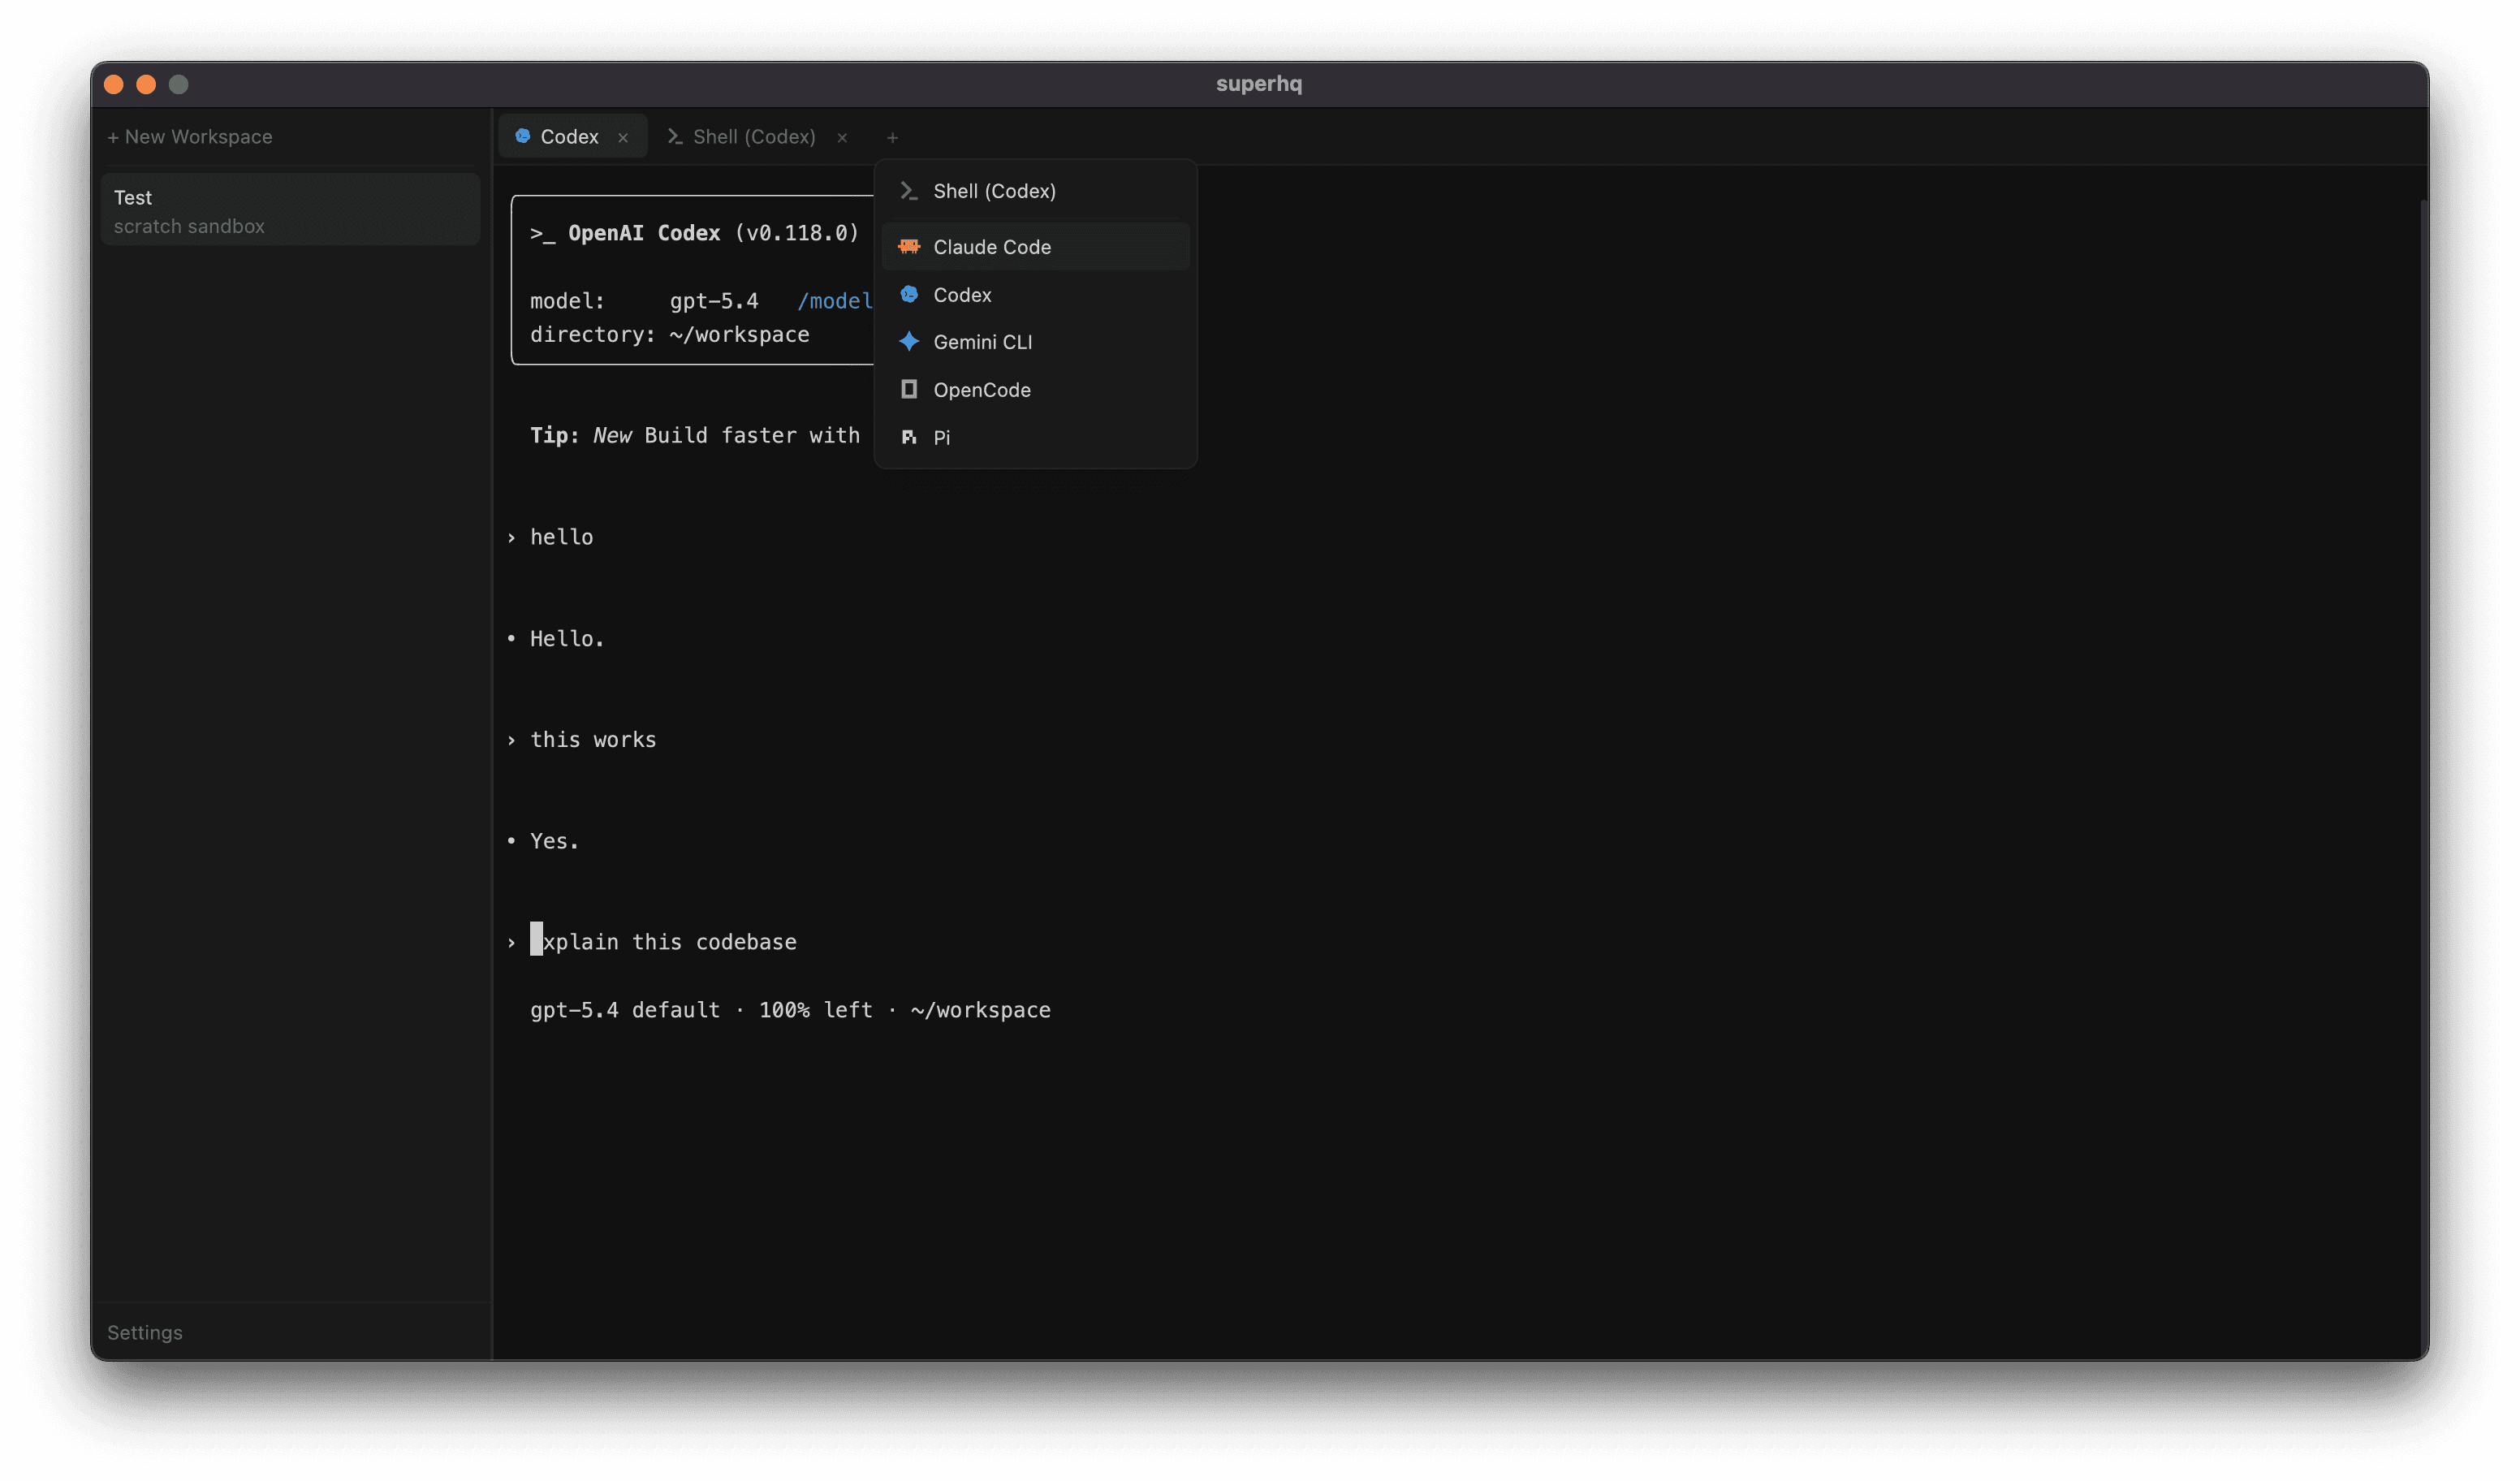Screen dimensions: 2520x1481
Task: Switch to the Shell (Codex) tab
Action: point(753,137)
